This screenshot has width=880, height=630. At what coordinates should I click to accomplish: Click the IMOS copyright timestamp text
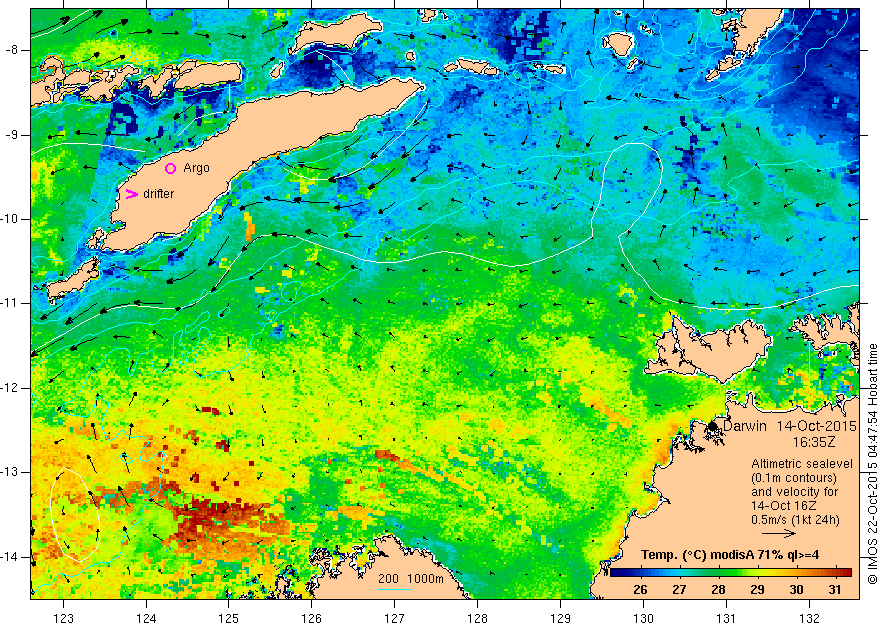click(872, 463)
